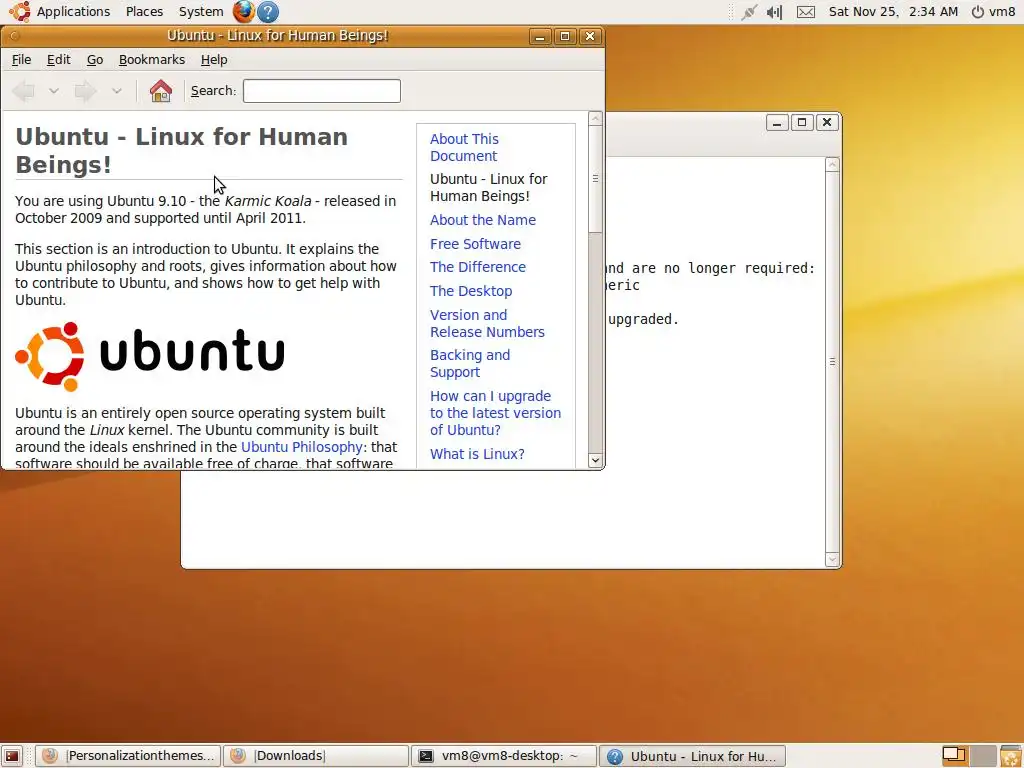Viewport: 1024px width, 768px height.
Task: Open the Bookmarks menu
Action: point(152,59)
